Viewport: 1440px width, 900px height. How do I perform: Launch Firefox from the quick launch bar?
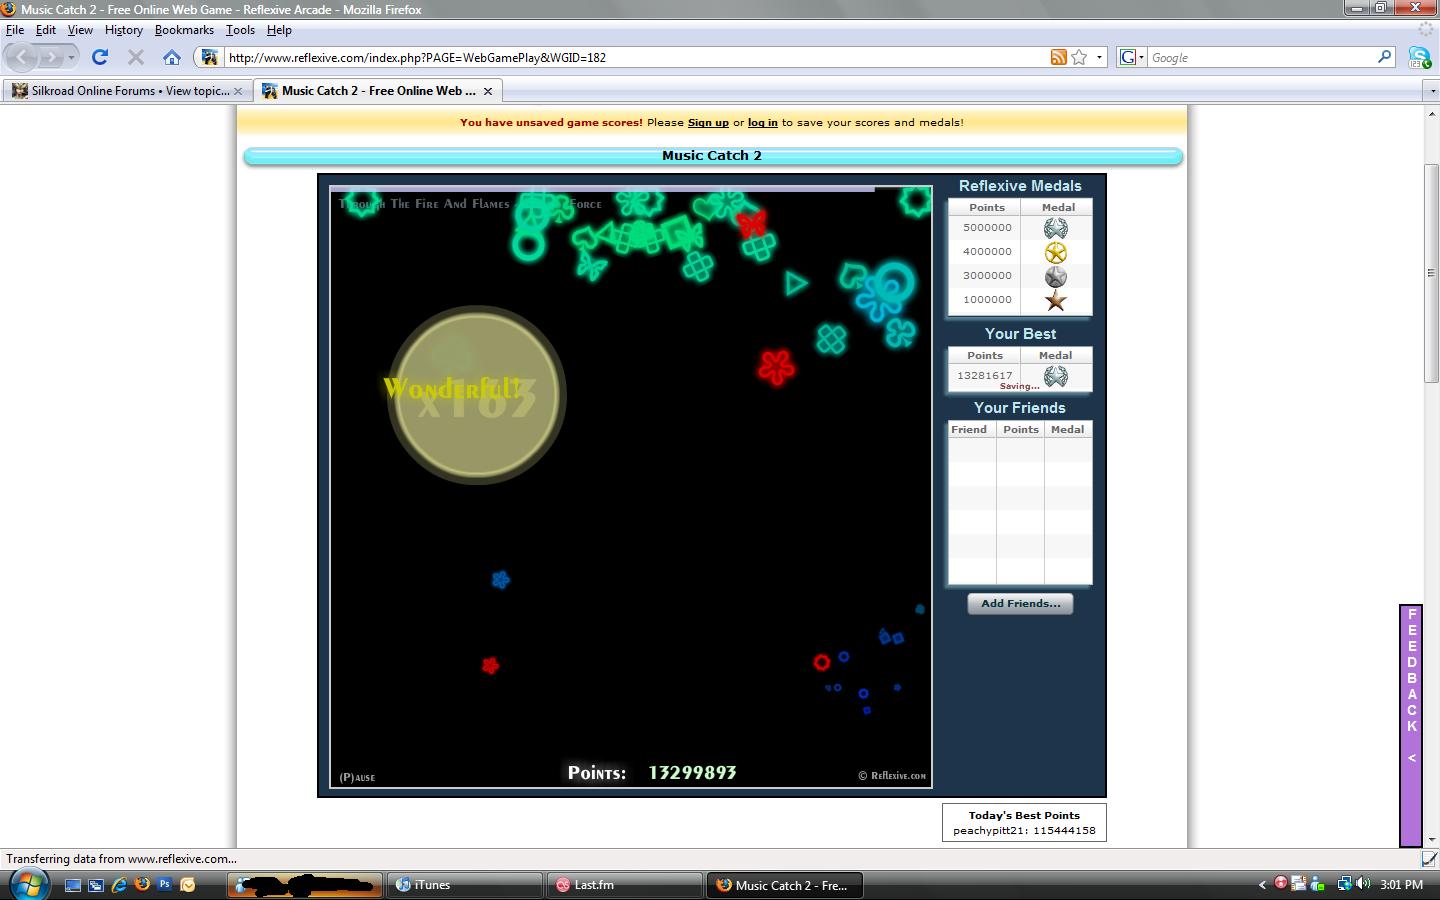point(142,885)
